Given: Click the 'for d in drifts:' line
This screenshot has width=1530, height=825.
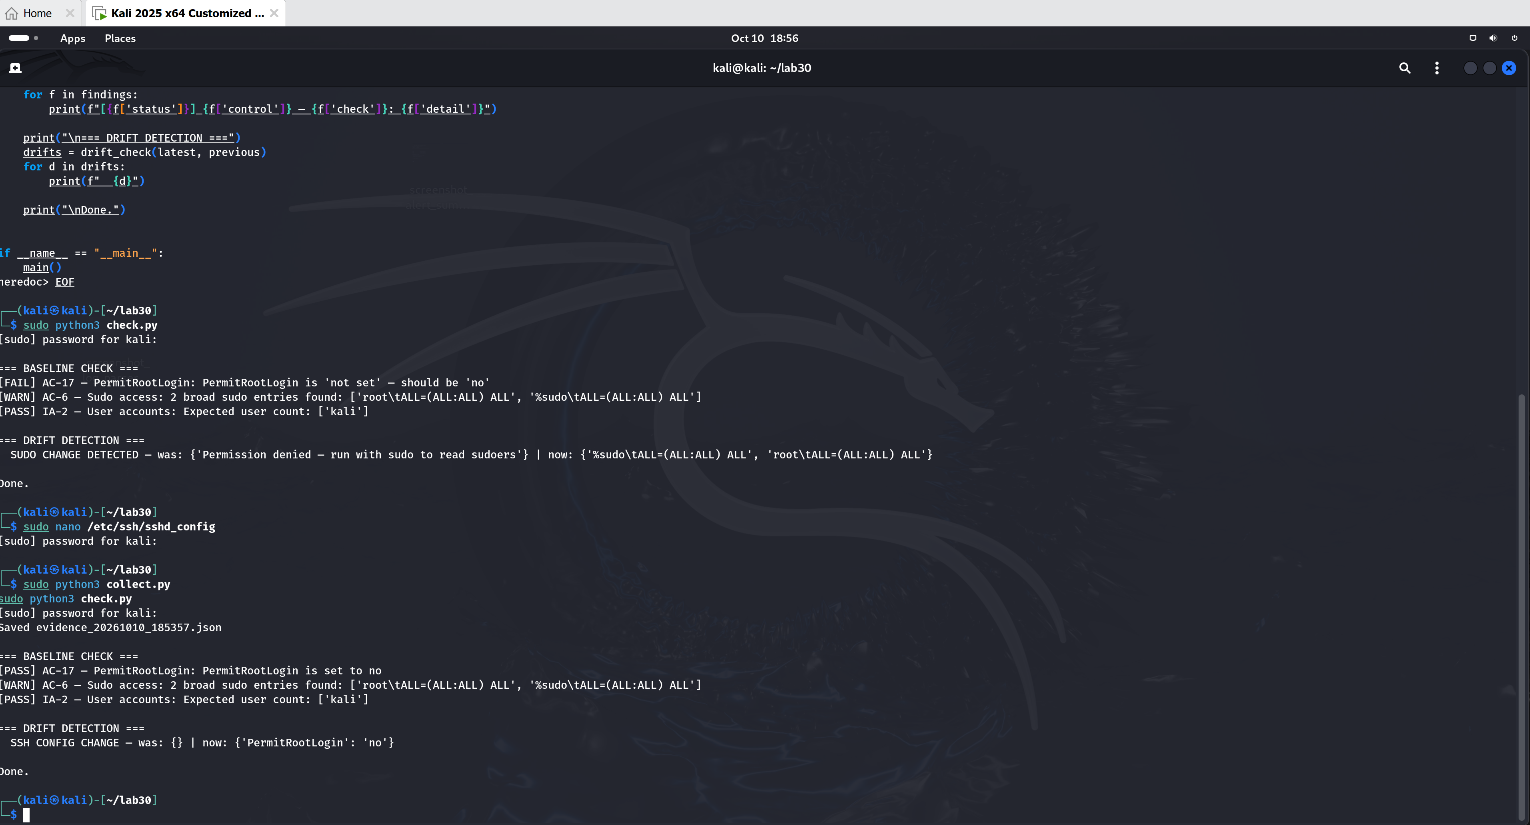Looking at the screenshot, I should [74, 167].
